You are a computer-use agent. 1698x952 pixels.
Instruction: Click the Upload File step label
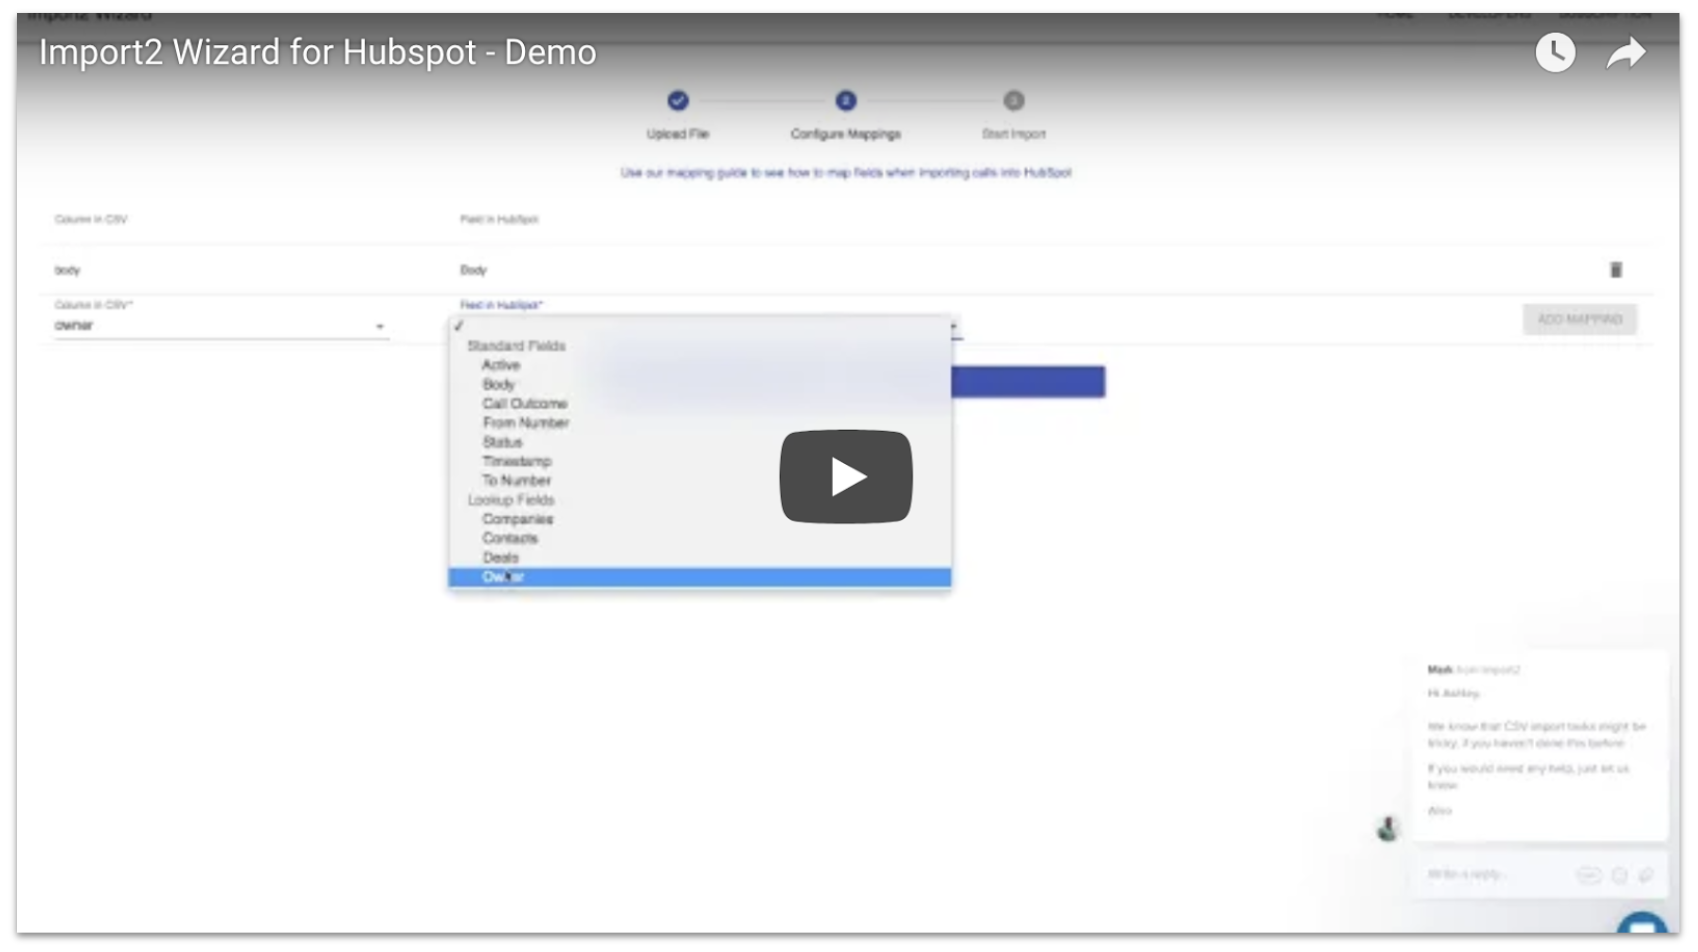click(x=678, y=134)
